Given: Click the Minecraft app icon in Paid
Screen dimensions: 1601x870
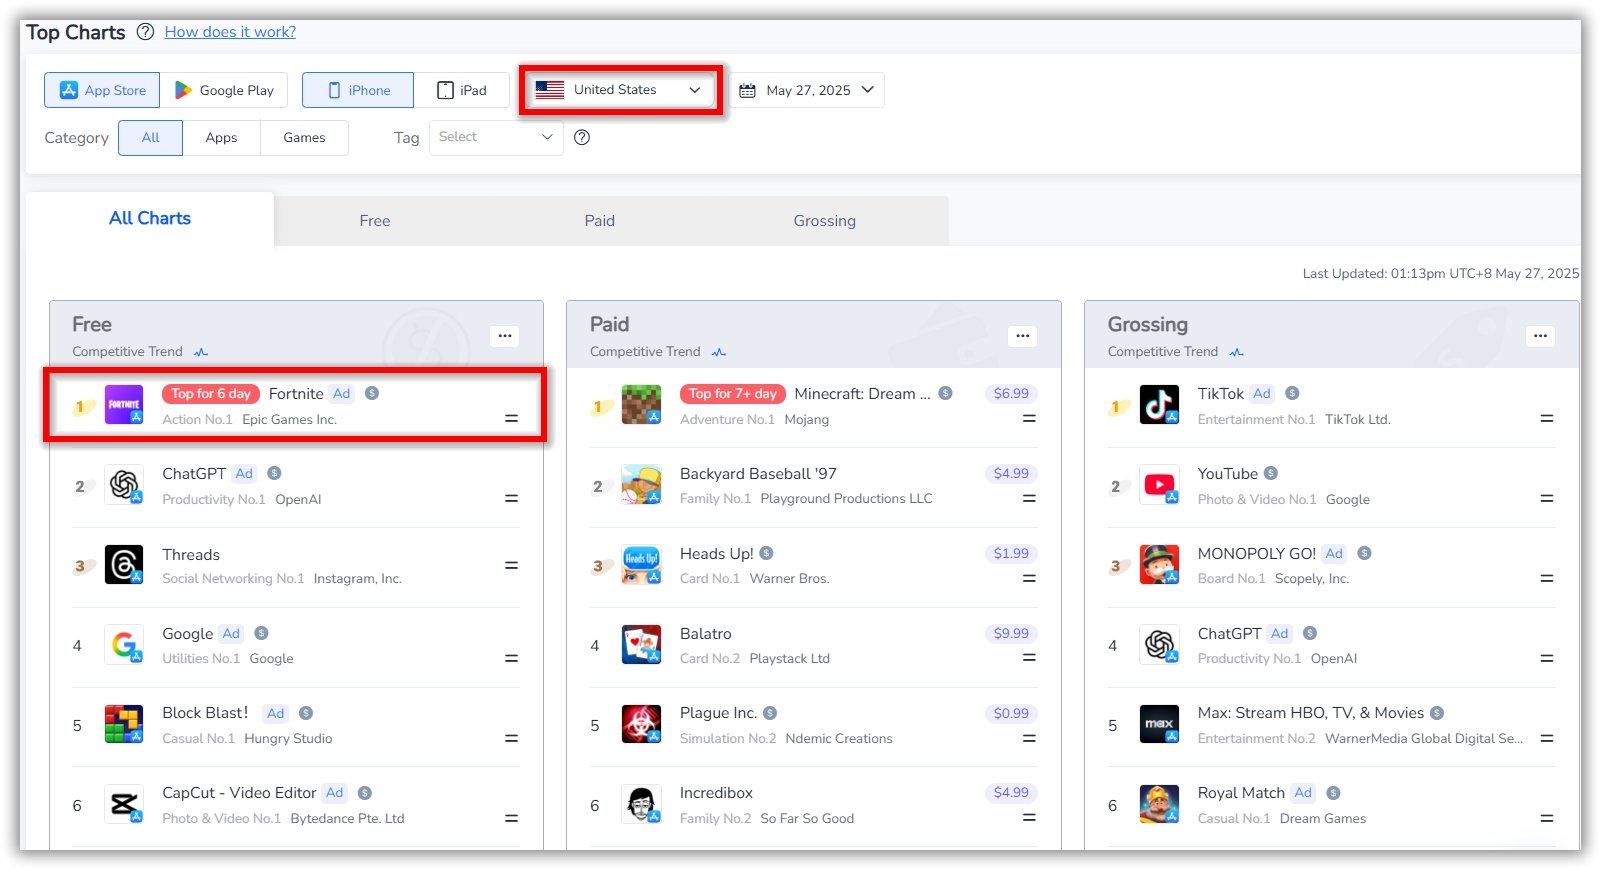Looking at the screenshot, I should tap(641, 405).
